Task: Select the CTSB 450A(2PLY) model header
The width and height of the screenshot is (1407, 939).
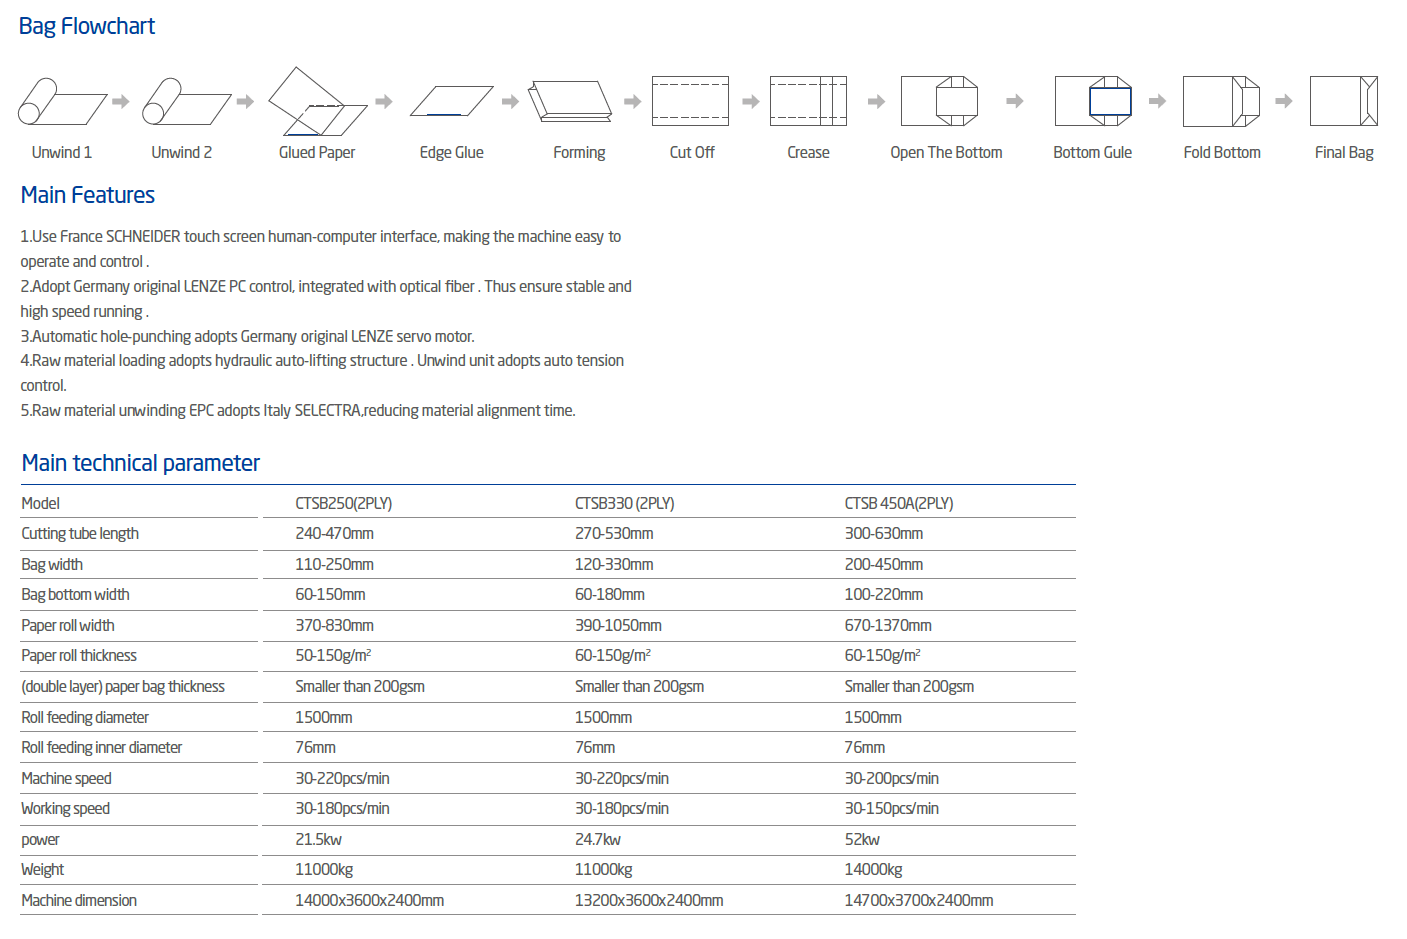Action: point(899,503)
